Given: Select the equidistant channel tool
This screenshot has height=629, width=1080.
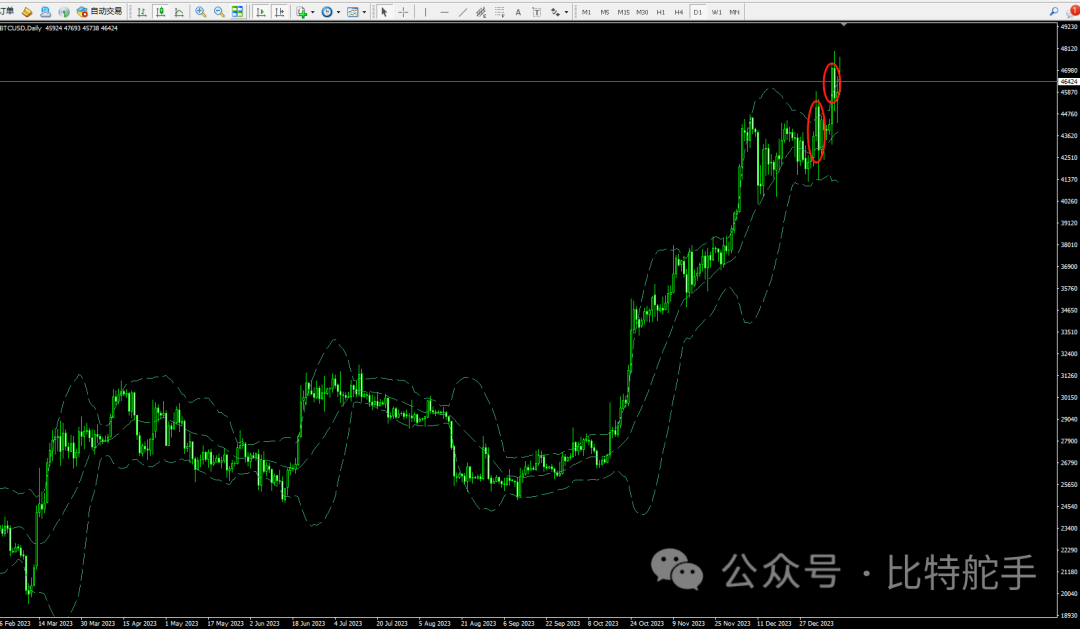Looking at the screenshot, I should point(481,12).
